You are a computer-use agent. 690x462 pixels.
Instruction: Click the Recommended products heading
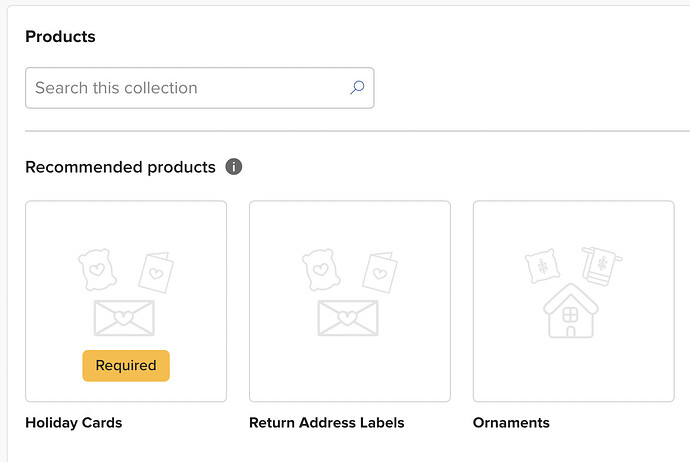[x=121, y=167]
